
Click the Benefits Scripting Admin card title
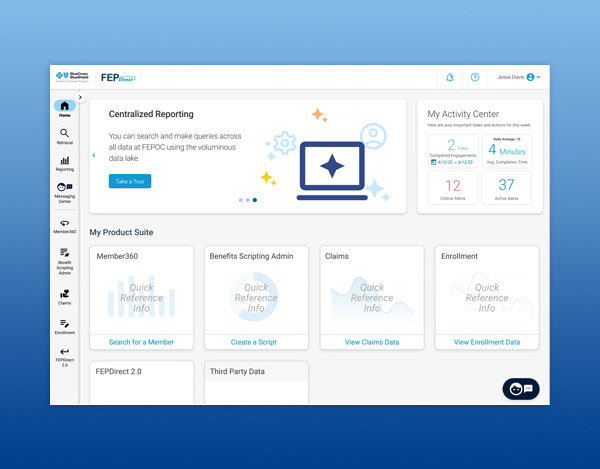(x=251, y=256)
